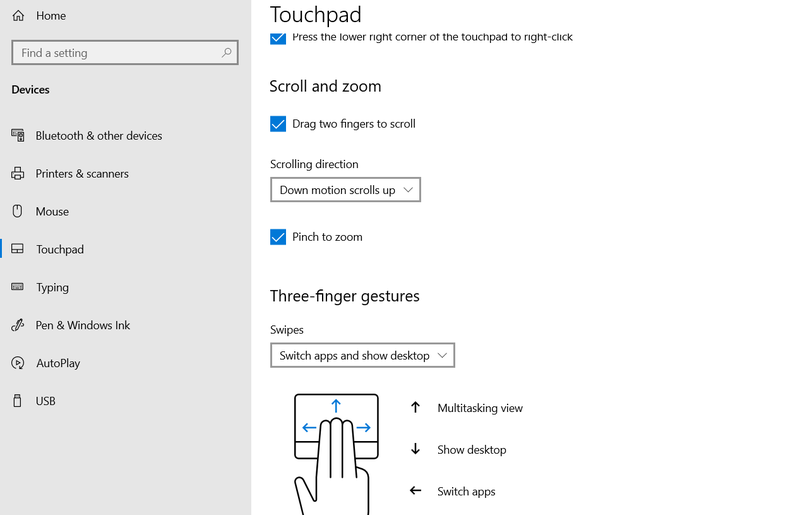
Task: Open USB settings page
Action: pyautogui.click(x=45, y=401)
